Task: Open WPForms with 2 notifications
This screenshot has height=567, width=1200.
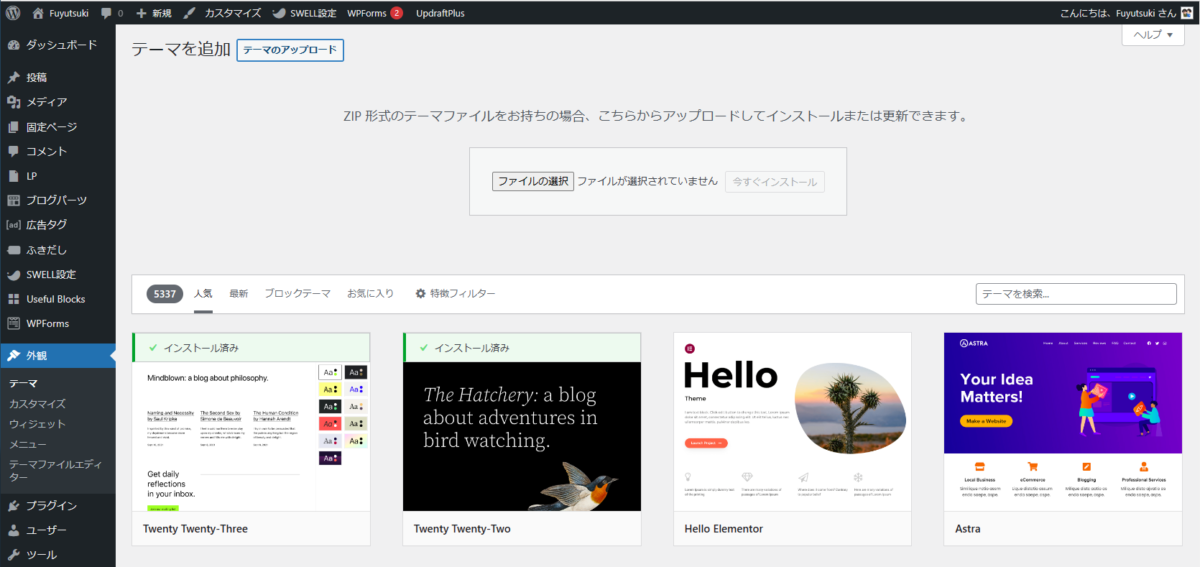Action: (375, 13)
